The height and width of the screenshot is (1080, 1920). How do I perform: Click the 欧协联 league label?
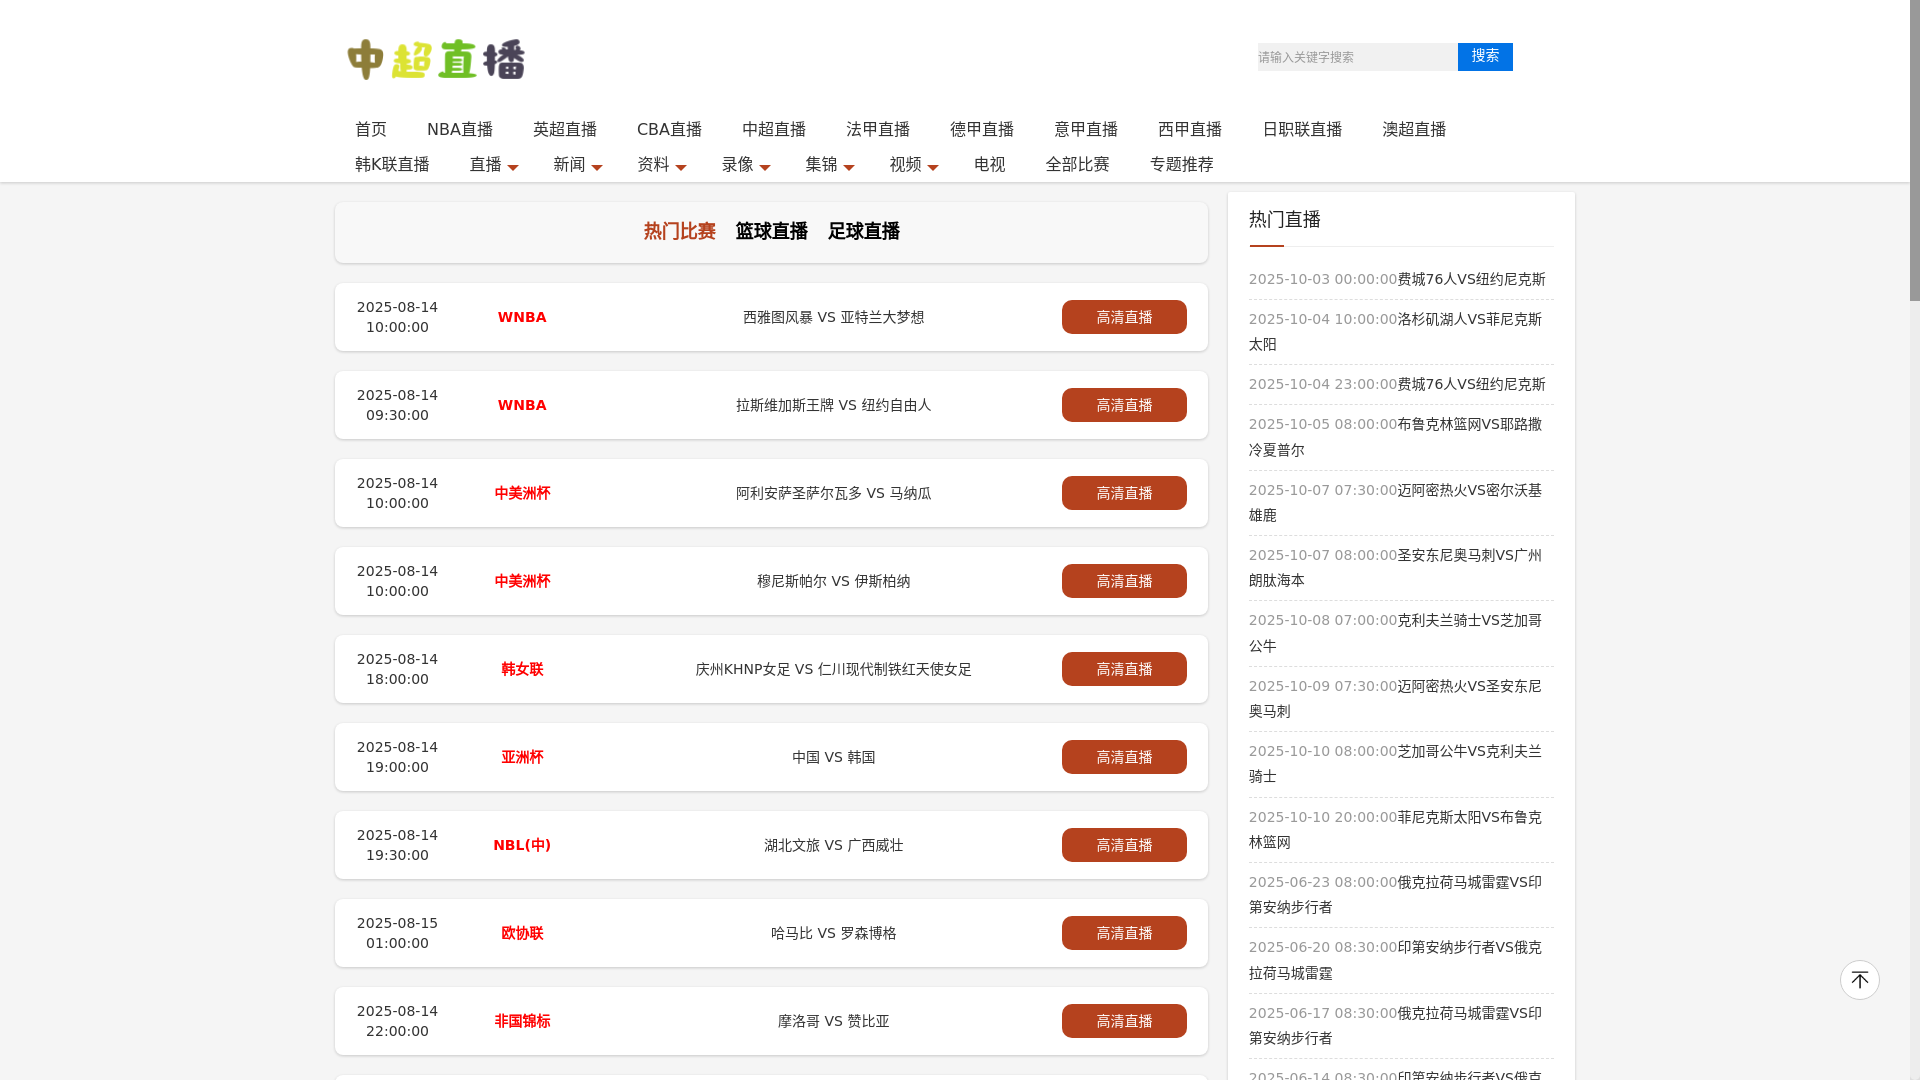click(x=522, y=933)
